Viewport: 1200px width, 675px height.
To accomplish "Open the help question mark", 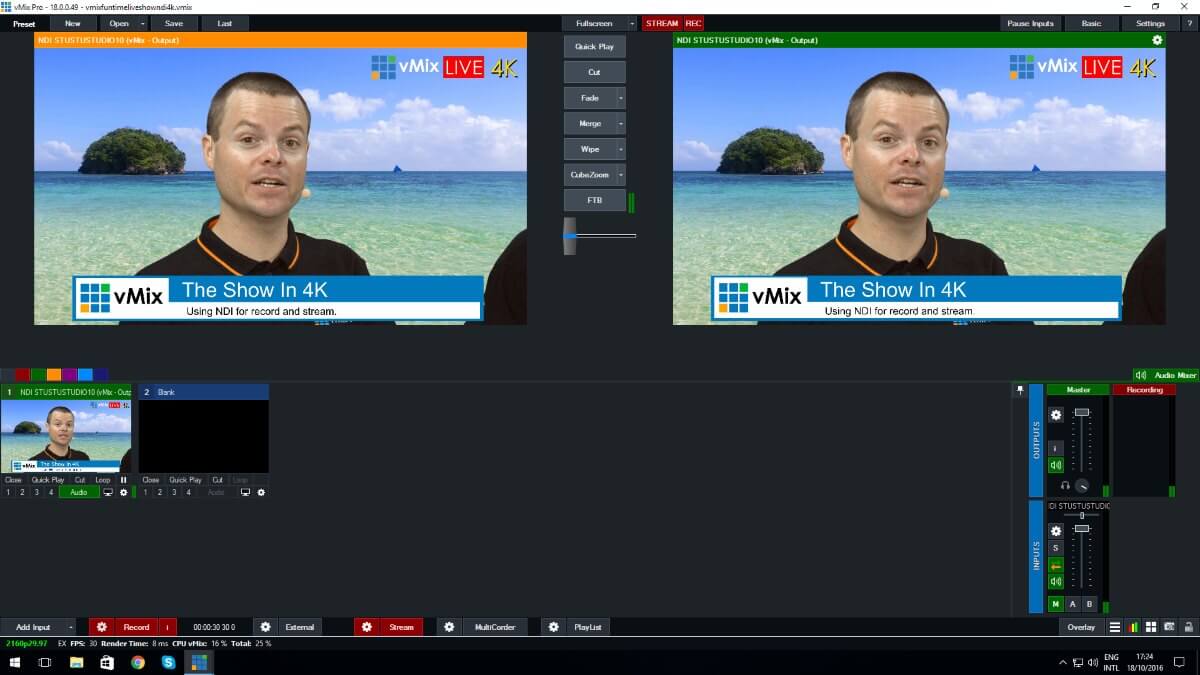I will (1188, 23).
